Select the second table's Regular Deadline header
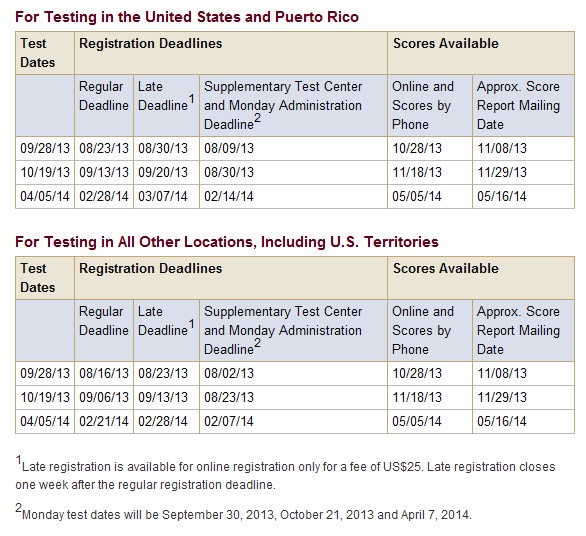The width and height of the screenshot is (586, 536). 104,321
